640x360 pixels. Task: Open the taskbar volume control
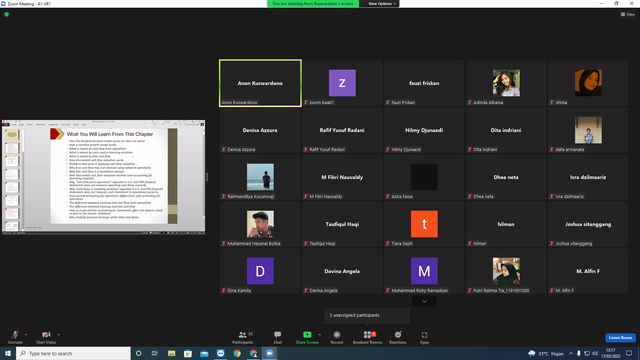point(595,353)
